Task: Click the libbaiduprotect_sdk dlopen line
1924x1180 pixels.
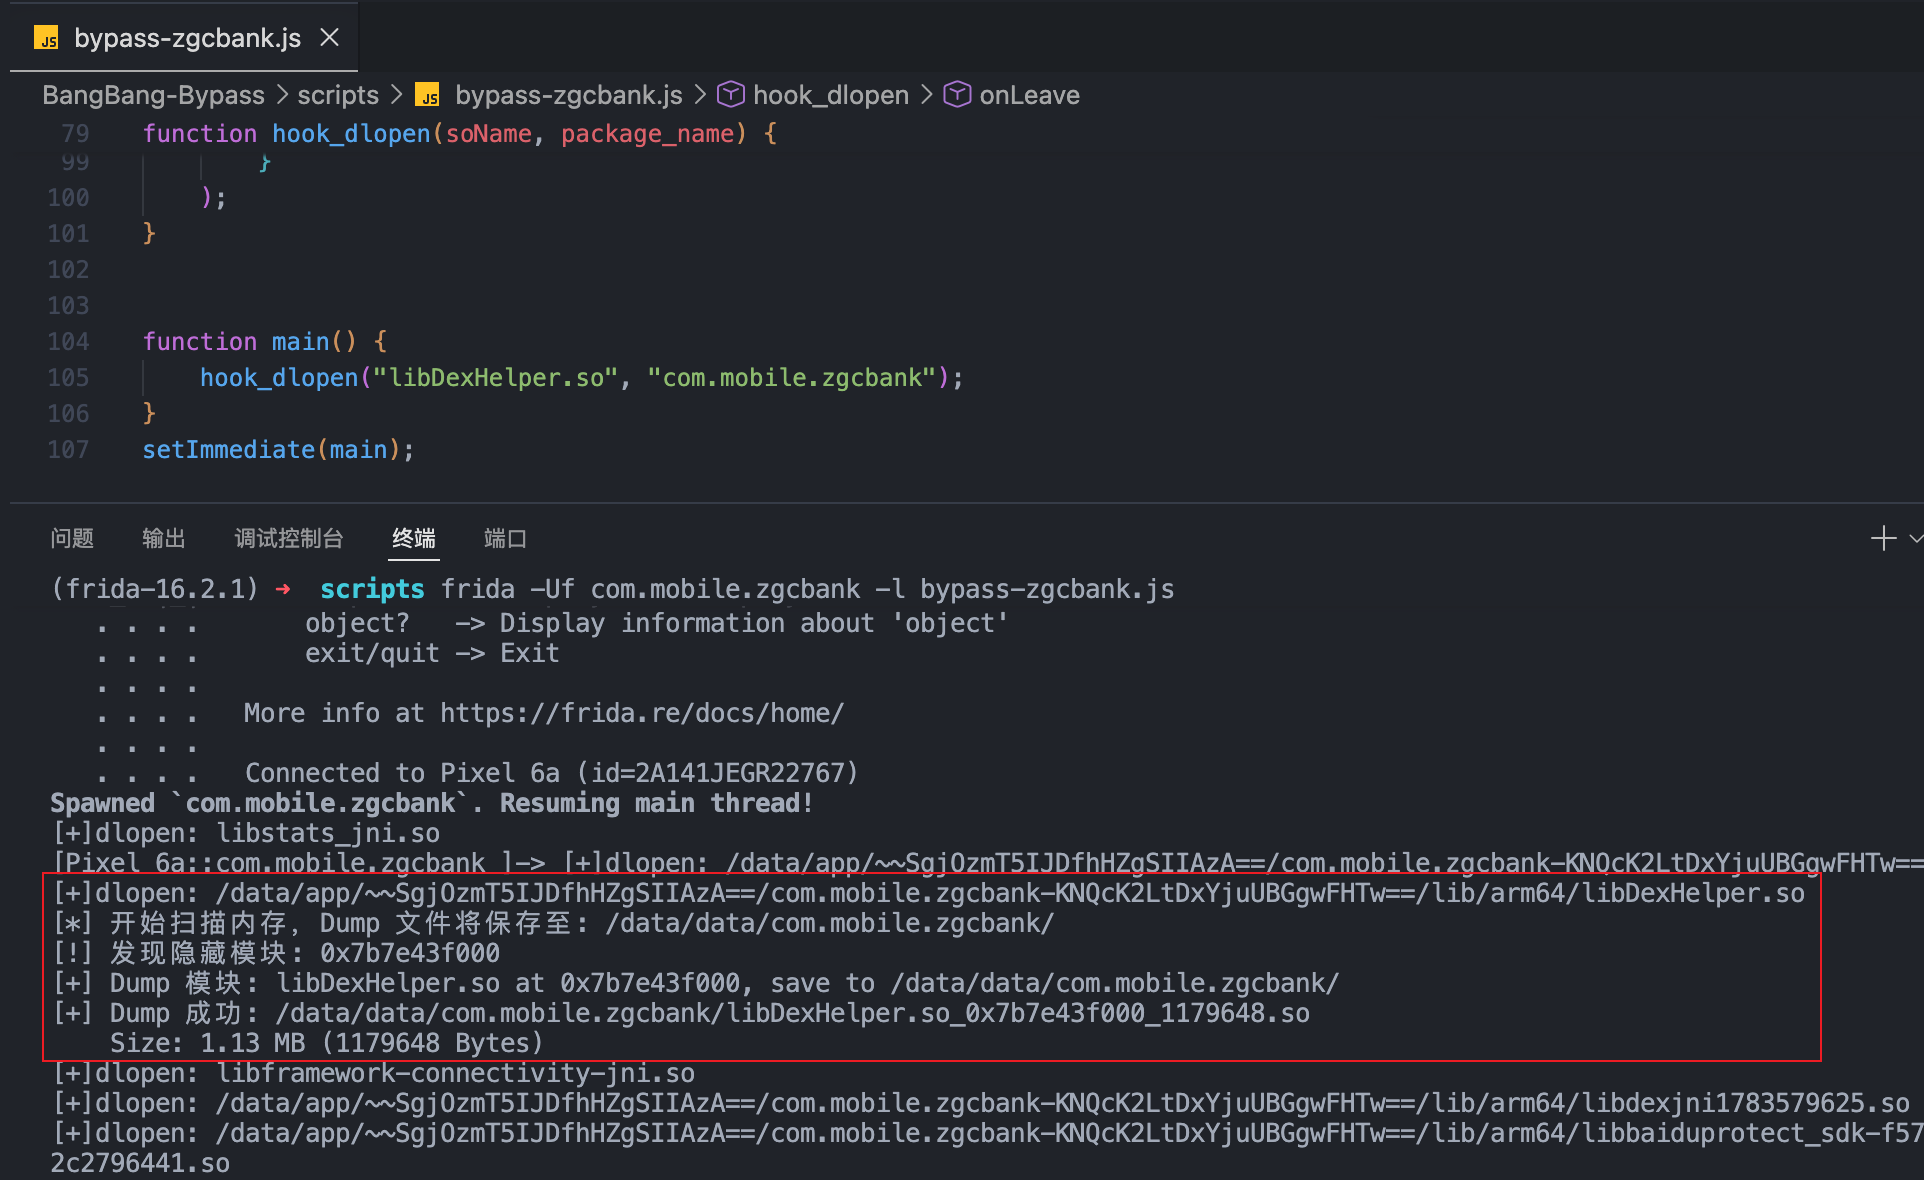Action: pyautogui.click(x=987, y=1133)
